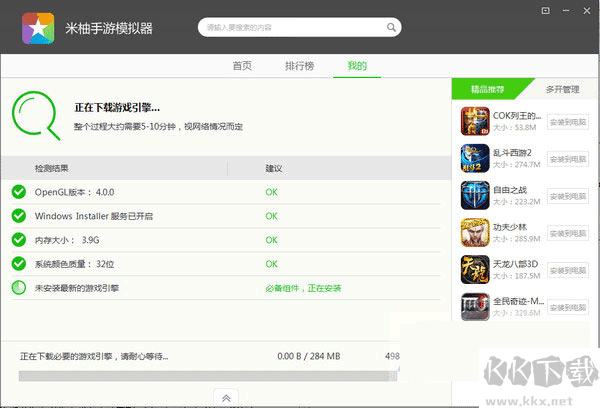The height and width of the screenshot is (408, 600).
Task: Click the OK result for OpenGL version
Action: click(x=271, y=192)
